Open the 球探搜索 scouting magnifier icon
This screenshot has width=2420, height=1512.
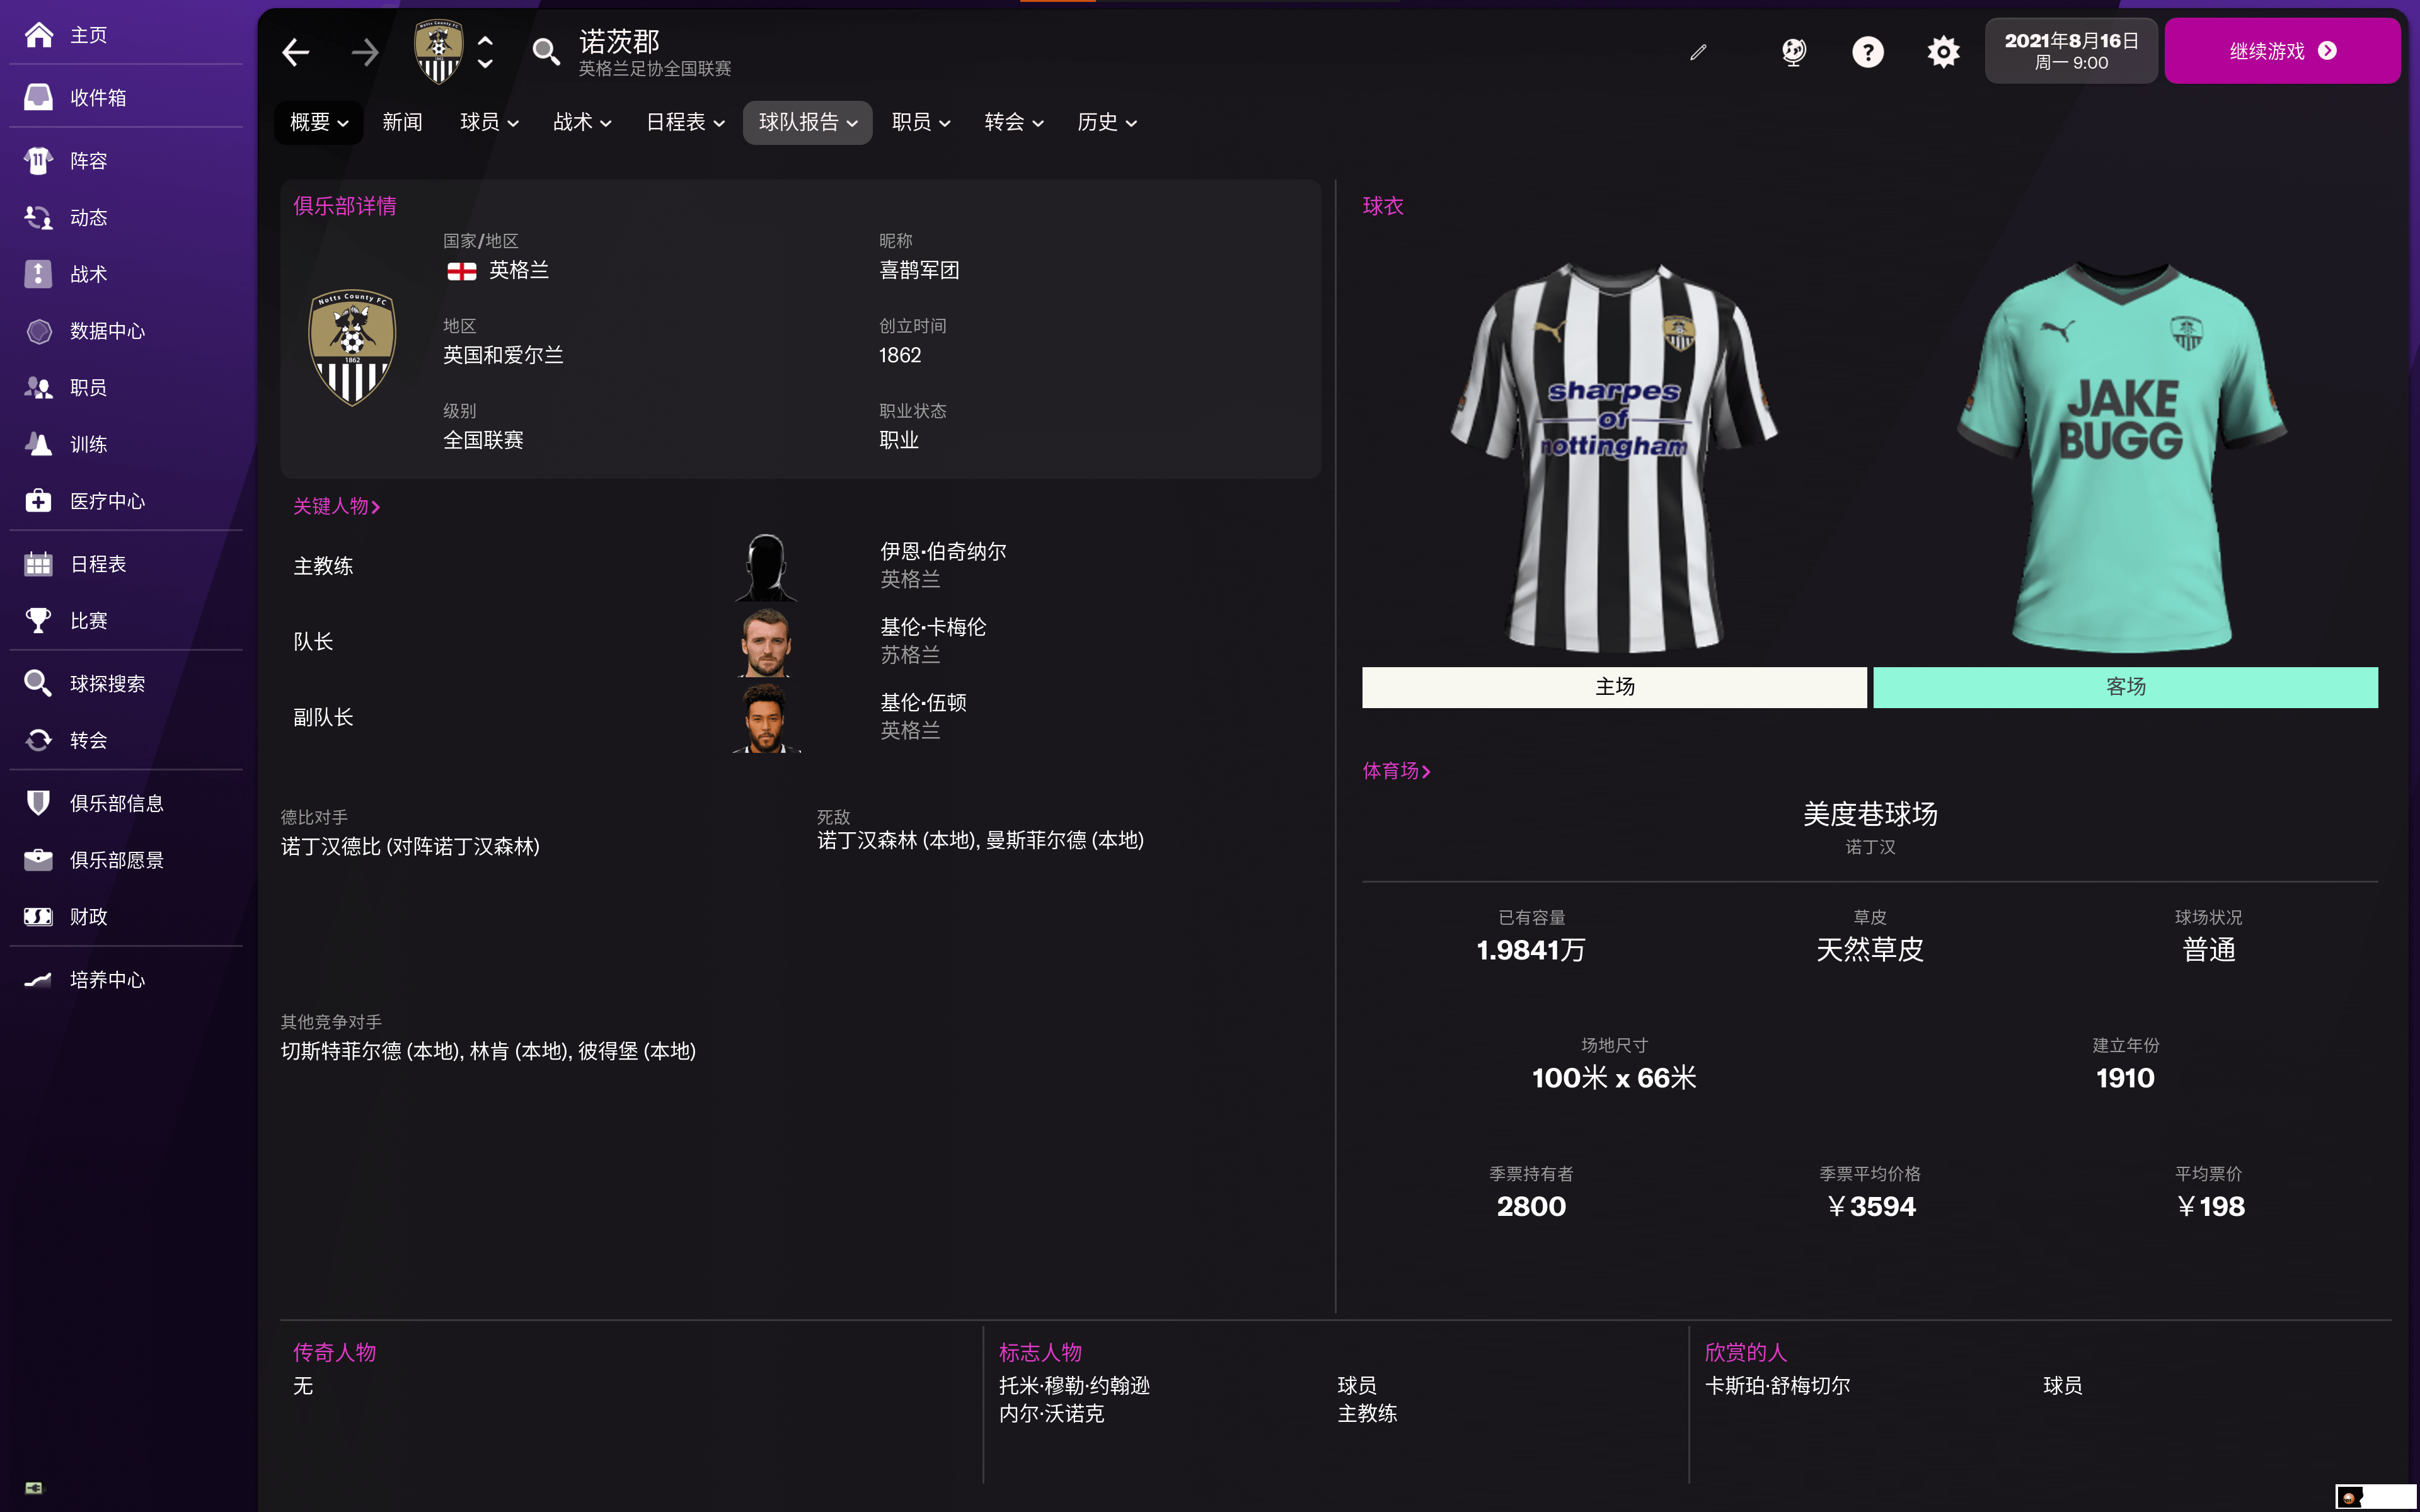38,683
